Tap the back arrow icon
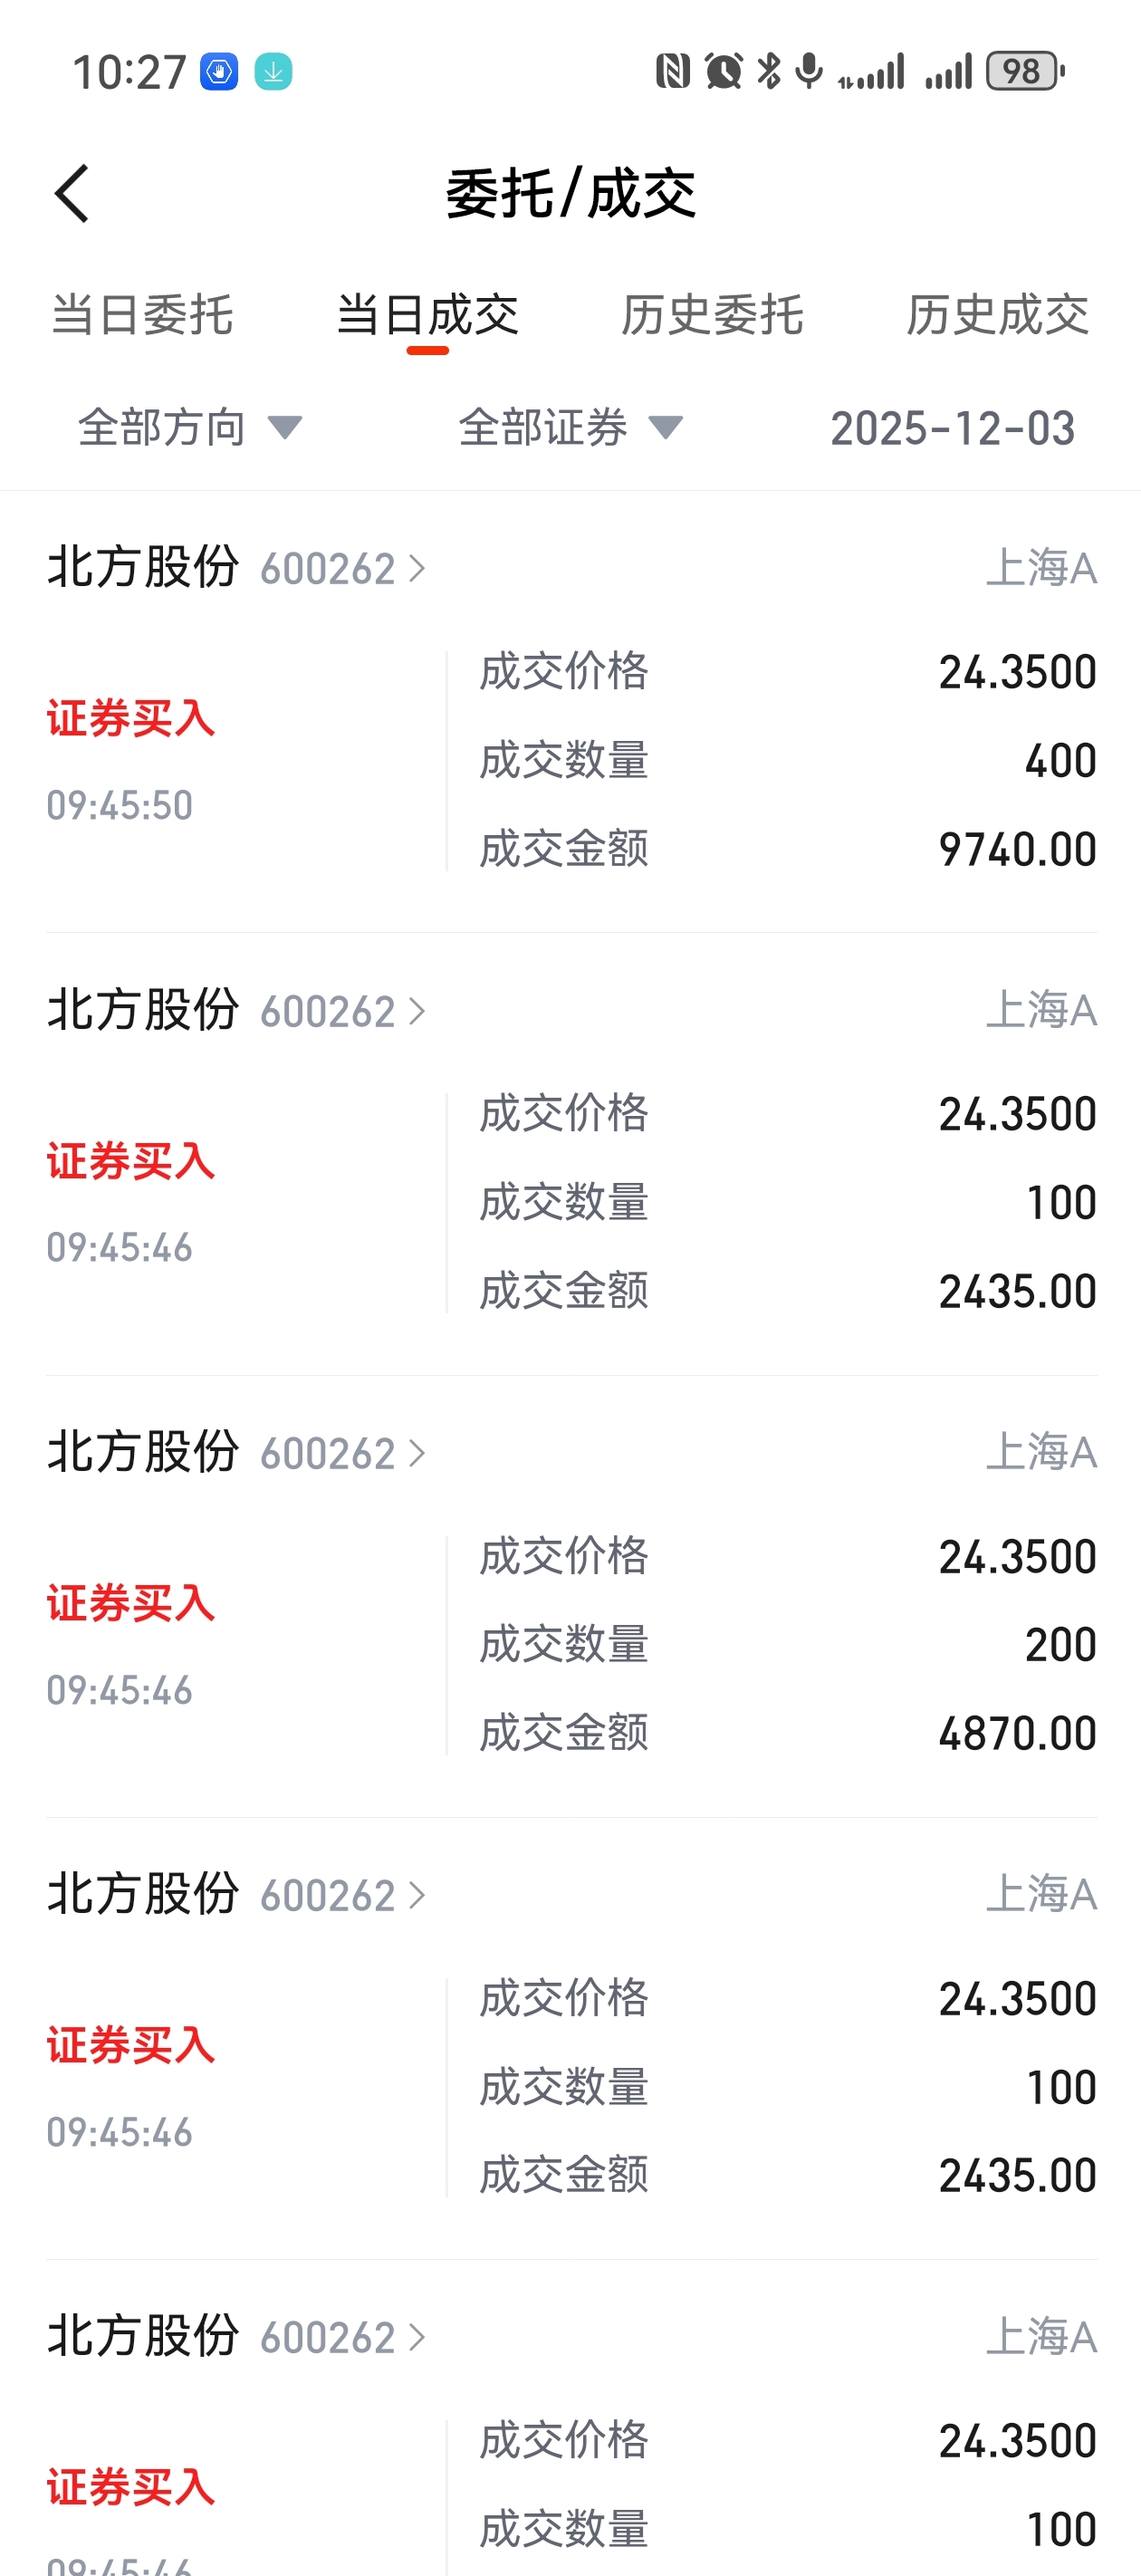Screen dimensions: 1141x2576 point(72,193)
